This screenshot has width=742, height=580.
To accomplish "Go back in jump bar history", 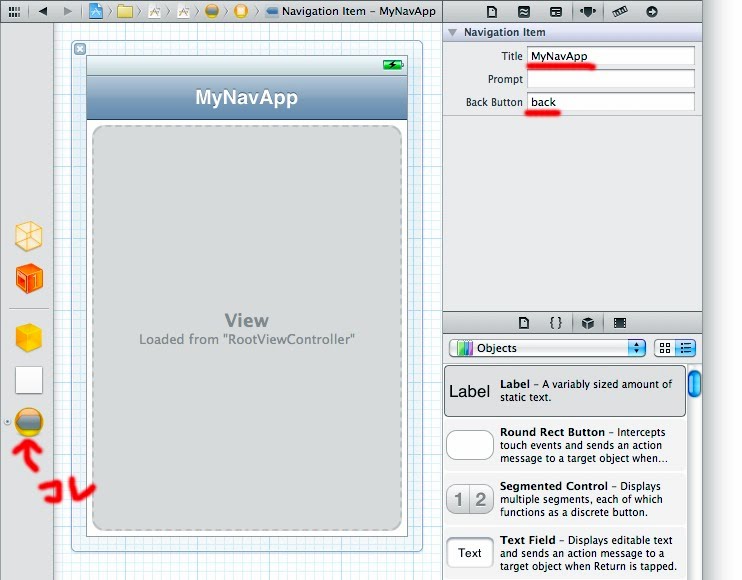I will point(43,12).
